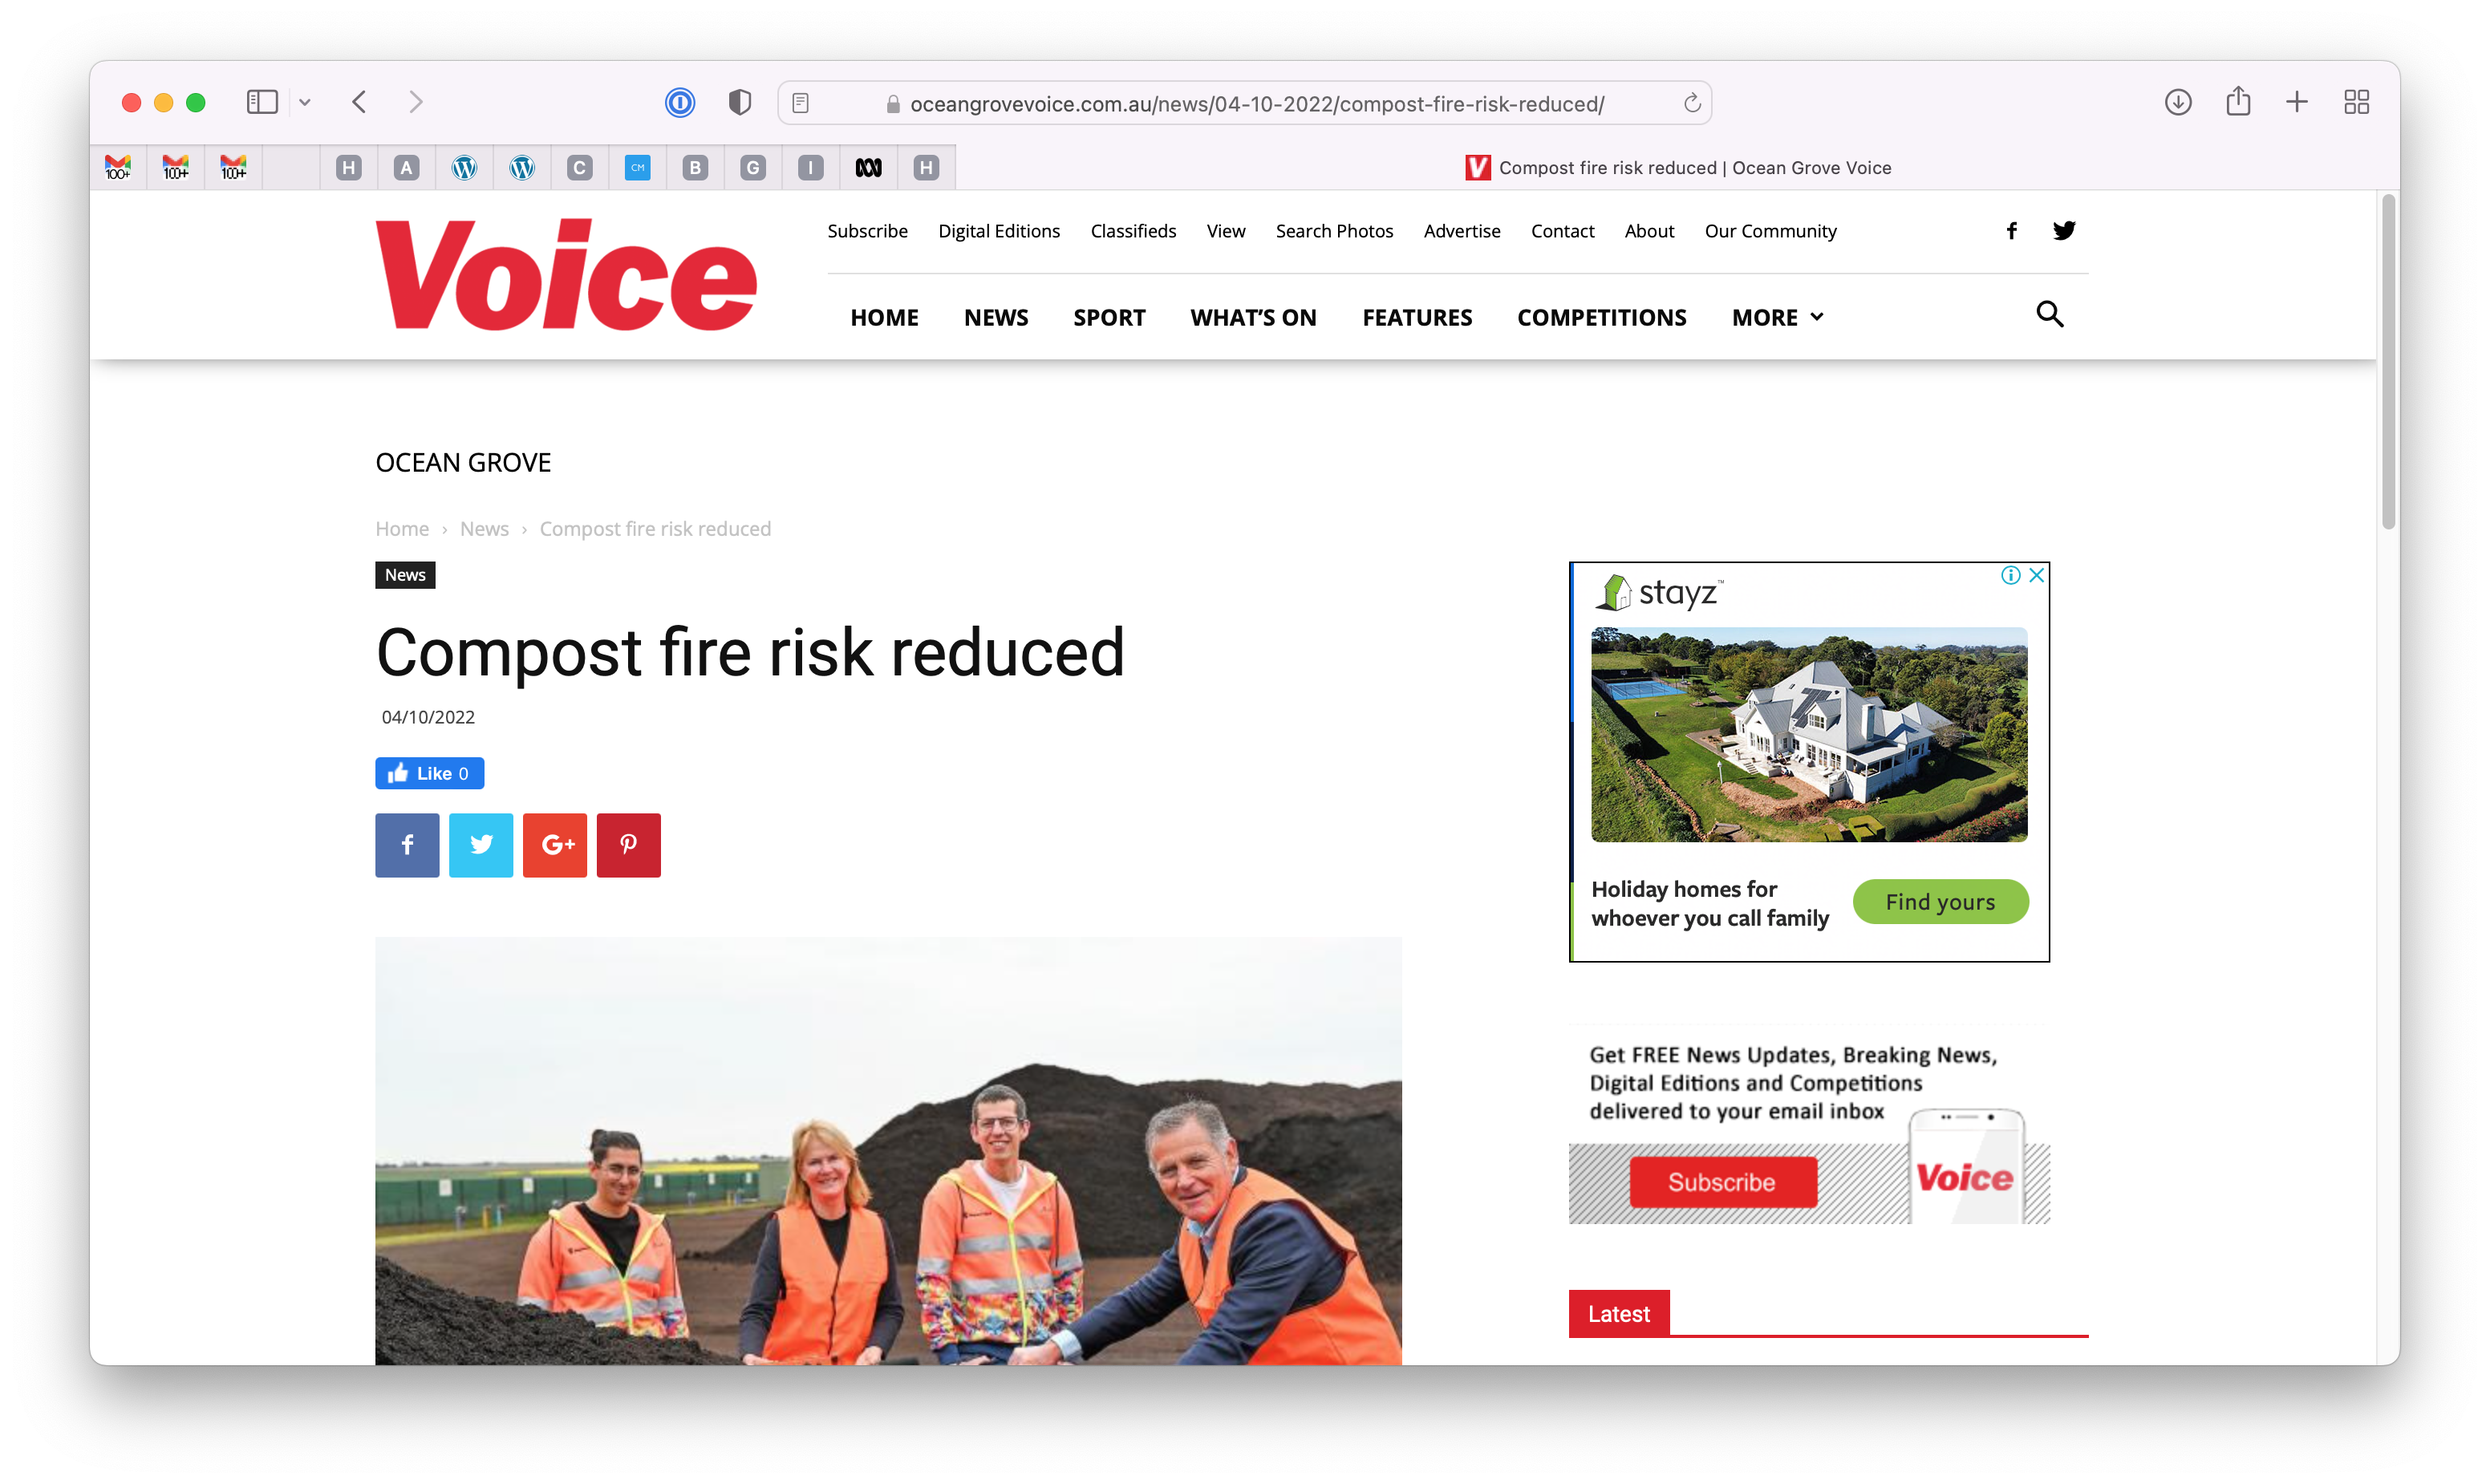Share article via blue Facebook button
Image resolution: width=2490 pixels, height=1484 pixels.
click(407, 845)
